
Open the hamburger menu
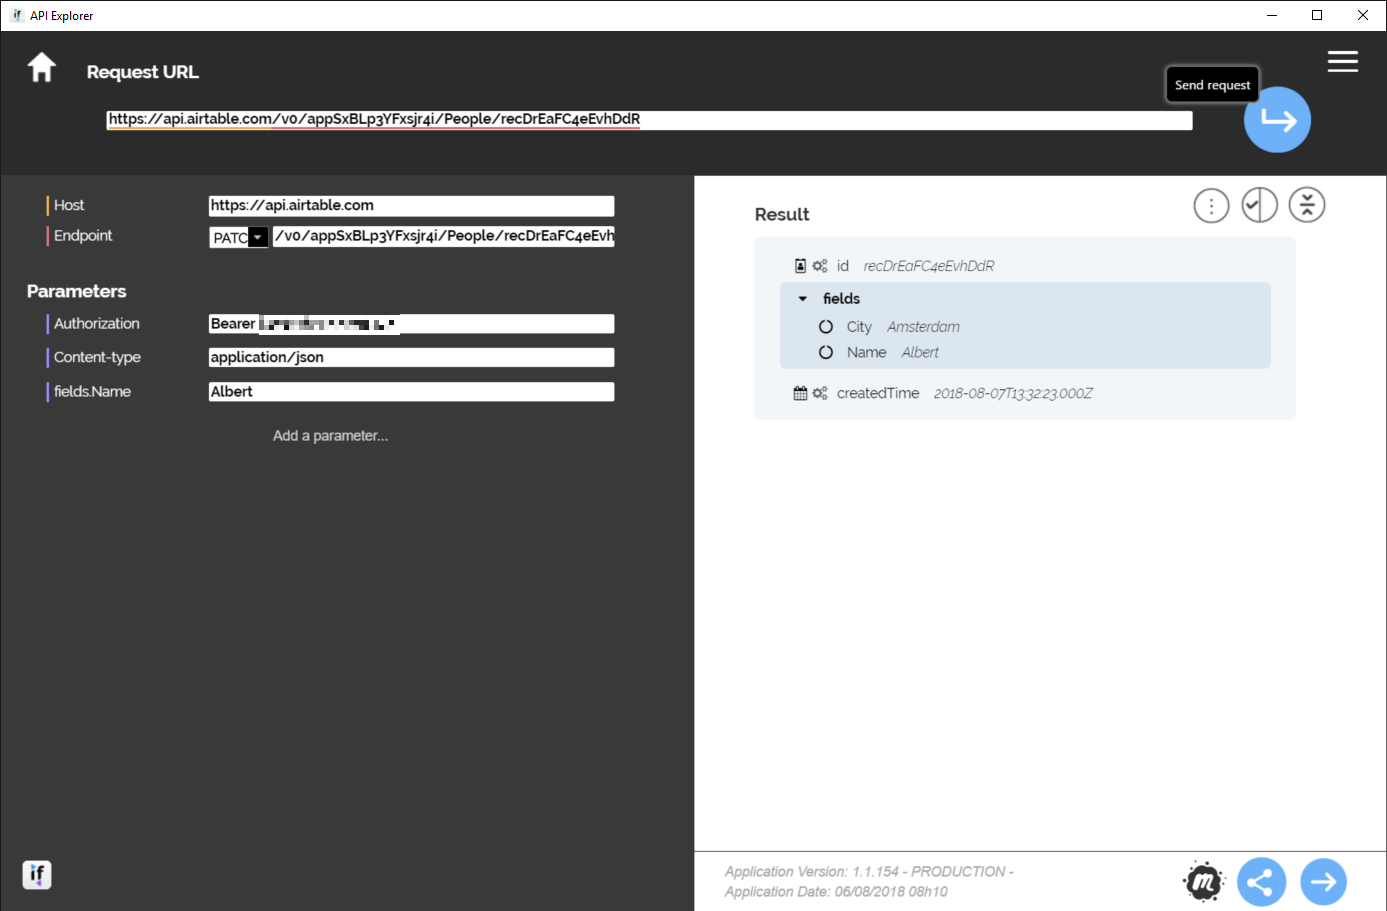pos(1342,61)
